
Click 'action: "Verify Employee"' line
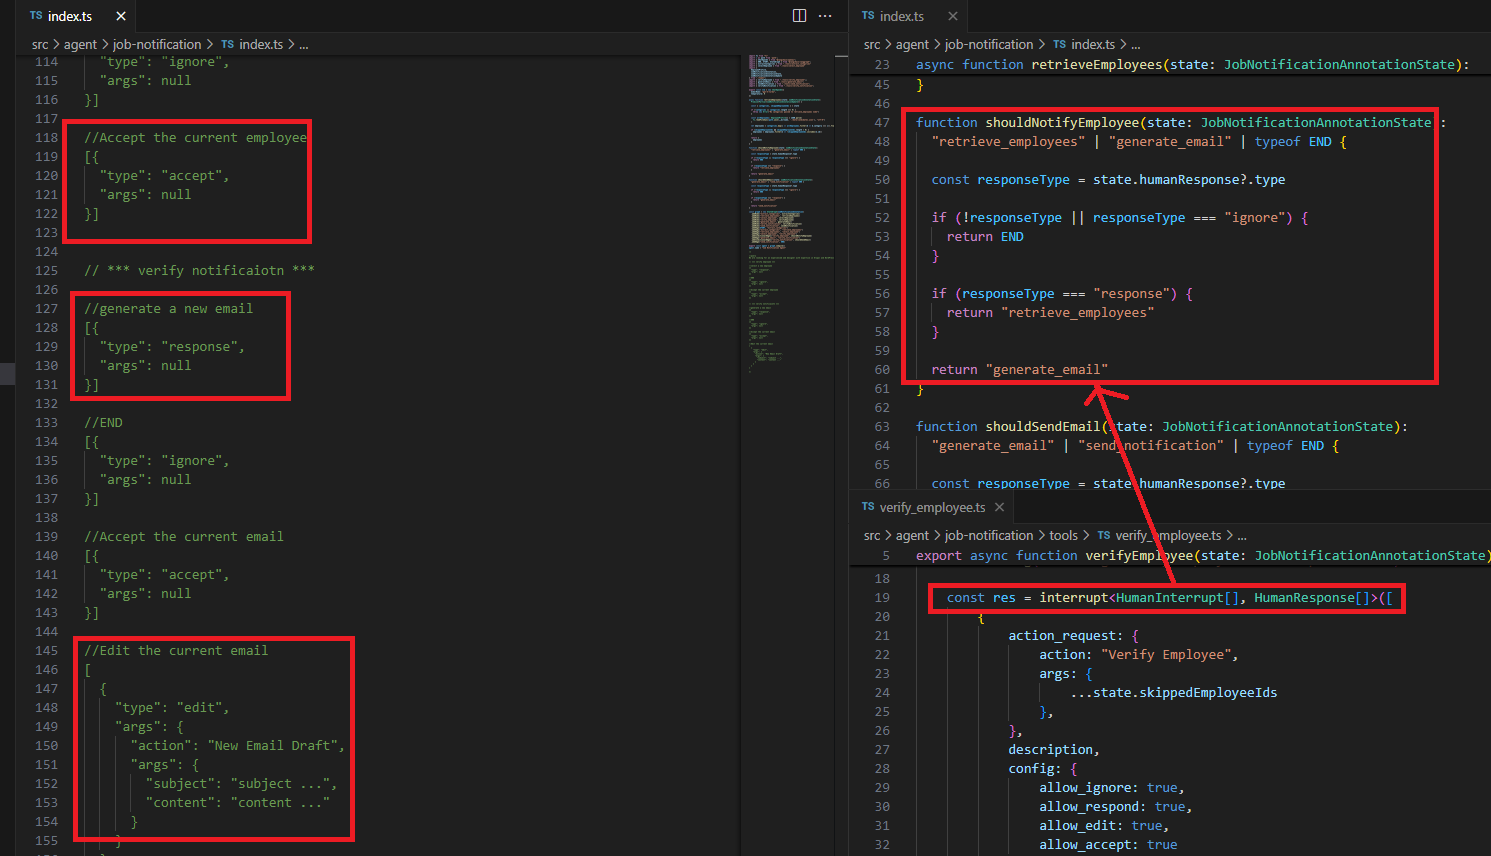click(x=1139, y=654)
